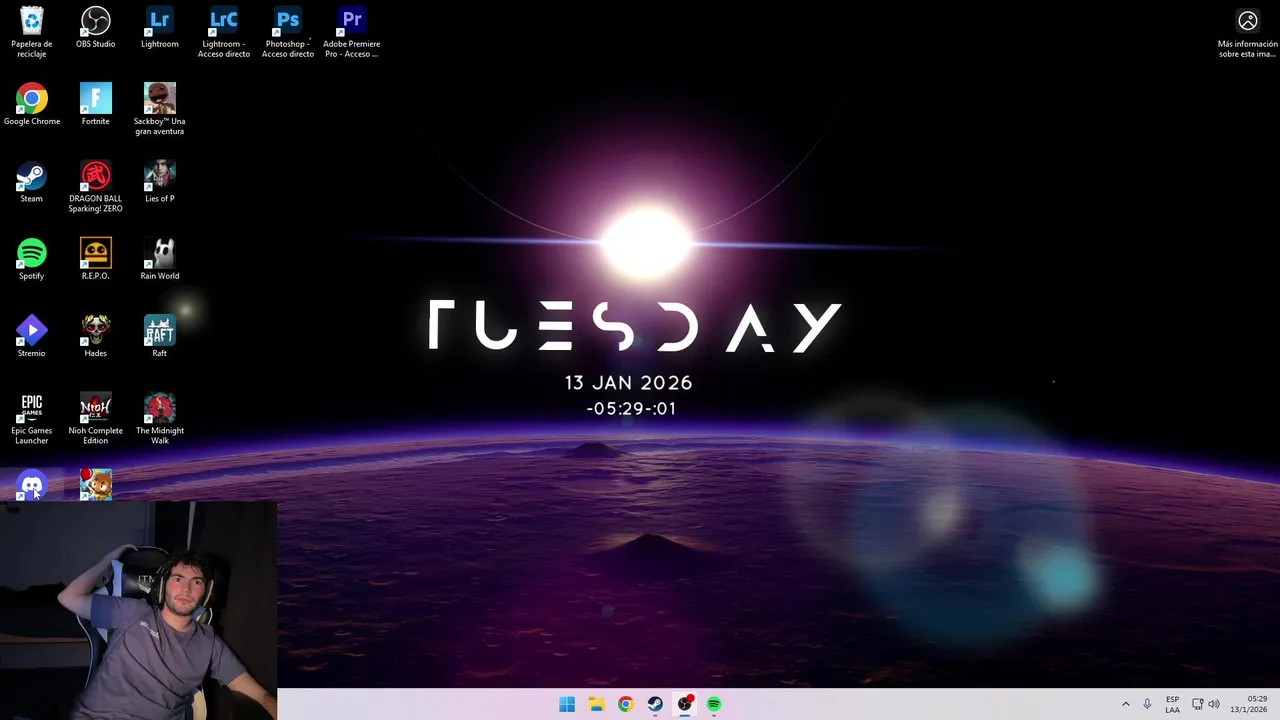
Task: Select the Bloons monkey game shortcut
Action: click(96, 485)
